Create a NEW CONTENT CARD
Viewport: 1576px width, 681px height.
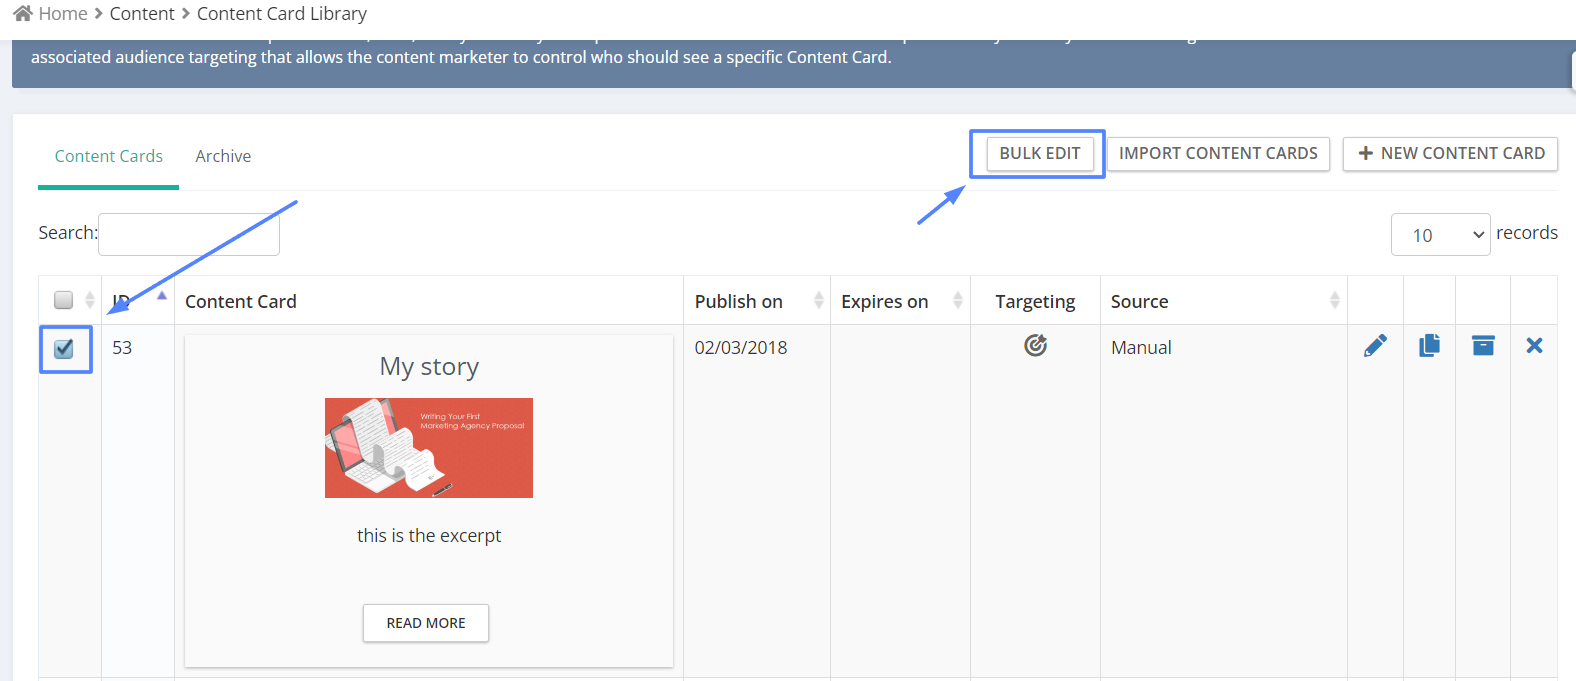1450,154
